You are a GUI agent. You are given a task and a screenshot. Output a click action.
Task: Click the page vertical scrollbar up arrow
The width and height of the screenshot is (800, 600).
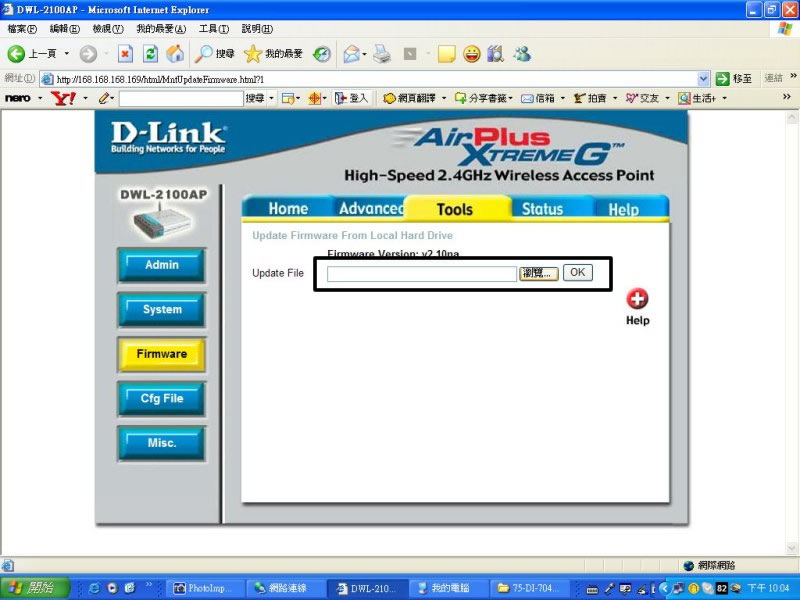[791, 117]
